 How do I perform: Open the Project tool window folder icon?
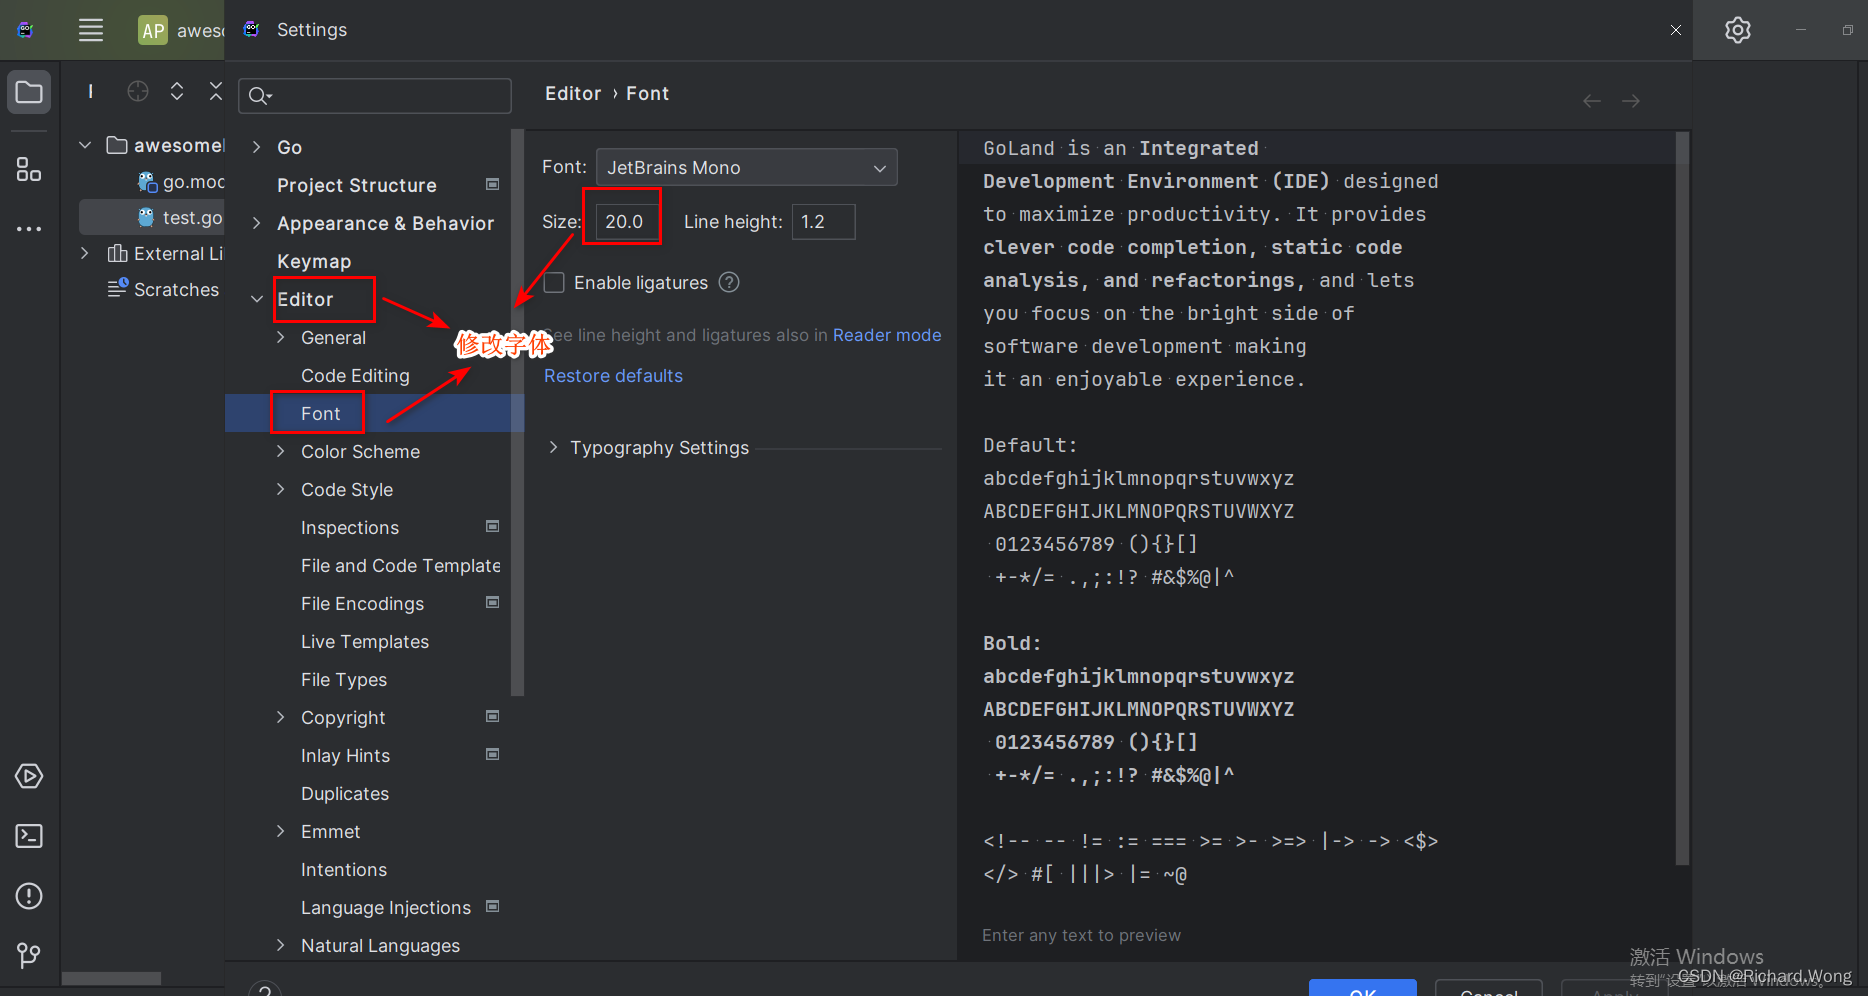29,93
